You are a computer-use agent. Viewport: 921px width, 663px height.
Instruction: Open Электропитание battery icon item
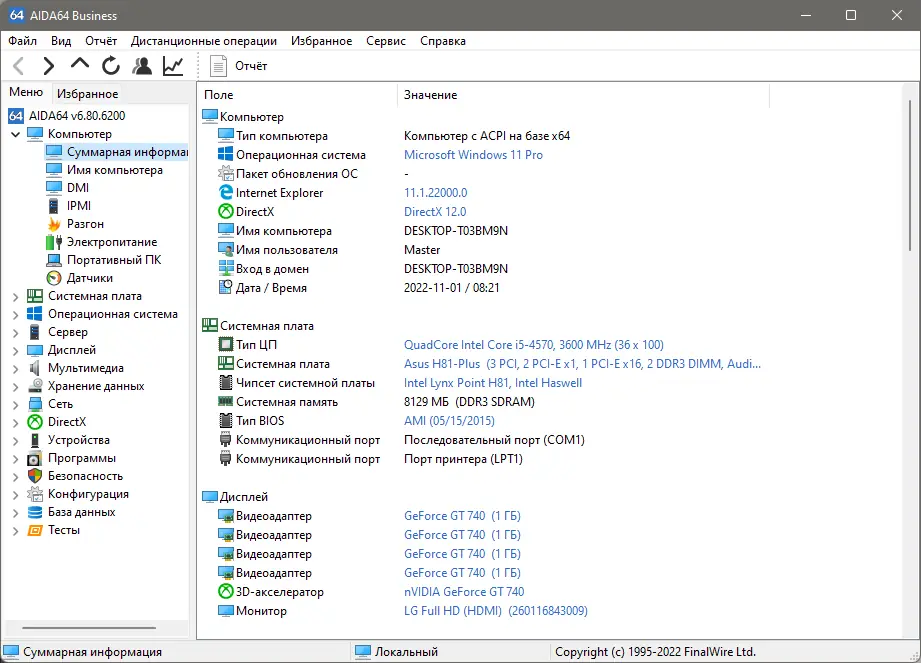coord(54,242)
